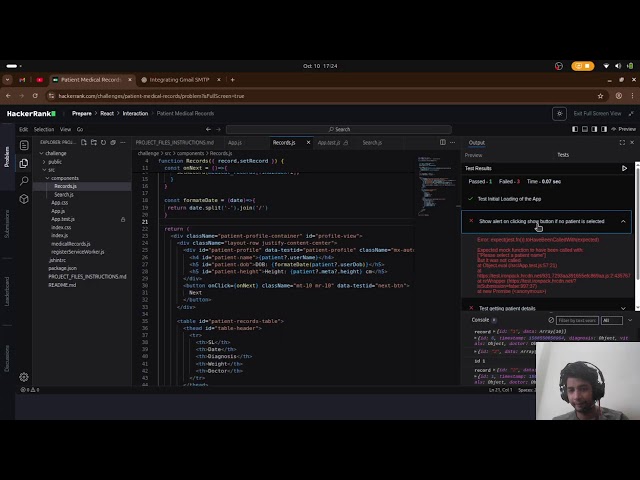Go back using editor navigation arrow

point(208,129)
